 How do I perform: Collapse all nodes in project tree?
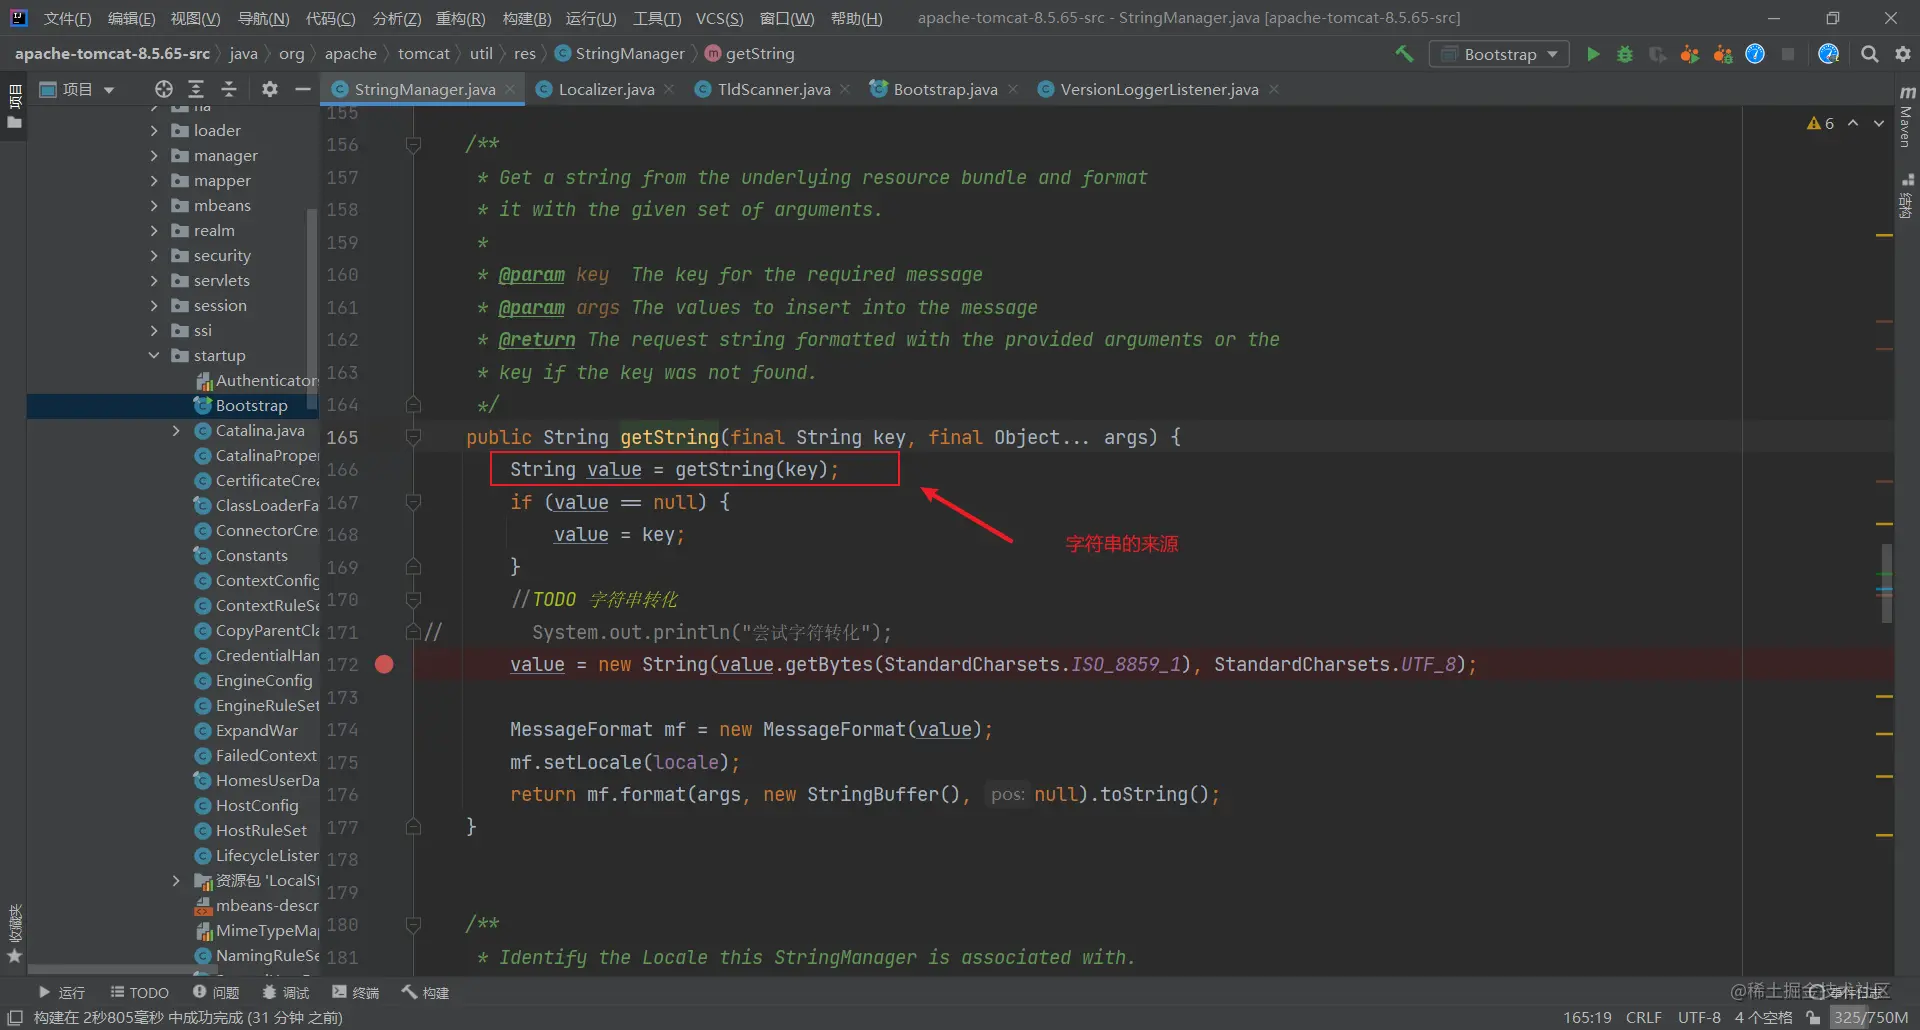[x=229, y=89]
